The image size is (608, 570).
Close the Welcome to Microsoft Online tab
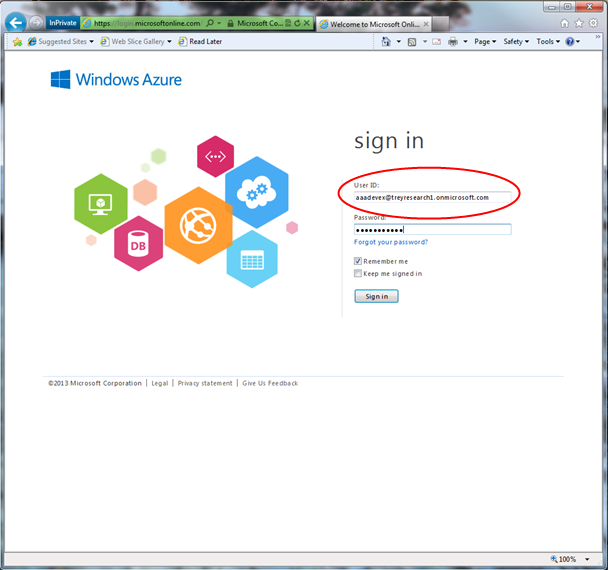pyautogui.click(x=426, y=24)
